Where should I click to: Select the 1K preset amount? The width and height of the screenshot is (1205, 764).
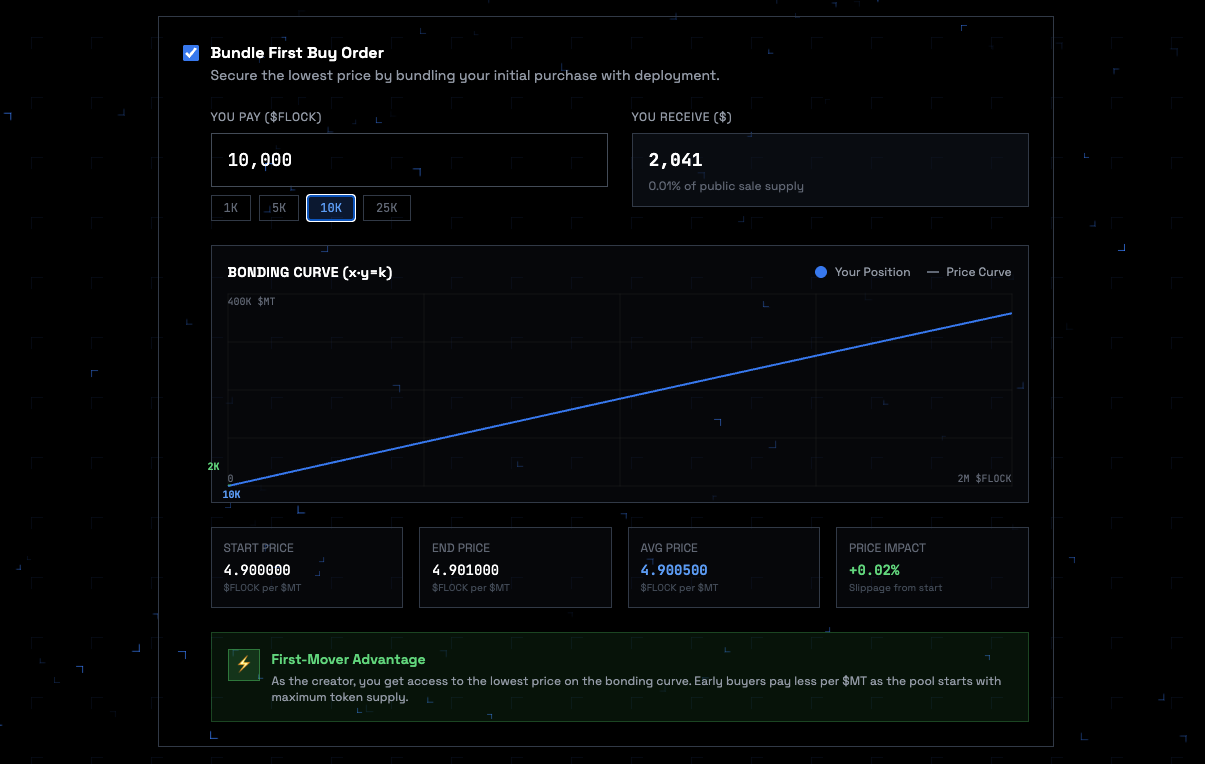pyautogui.click(x=230, y=208)
